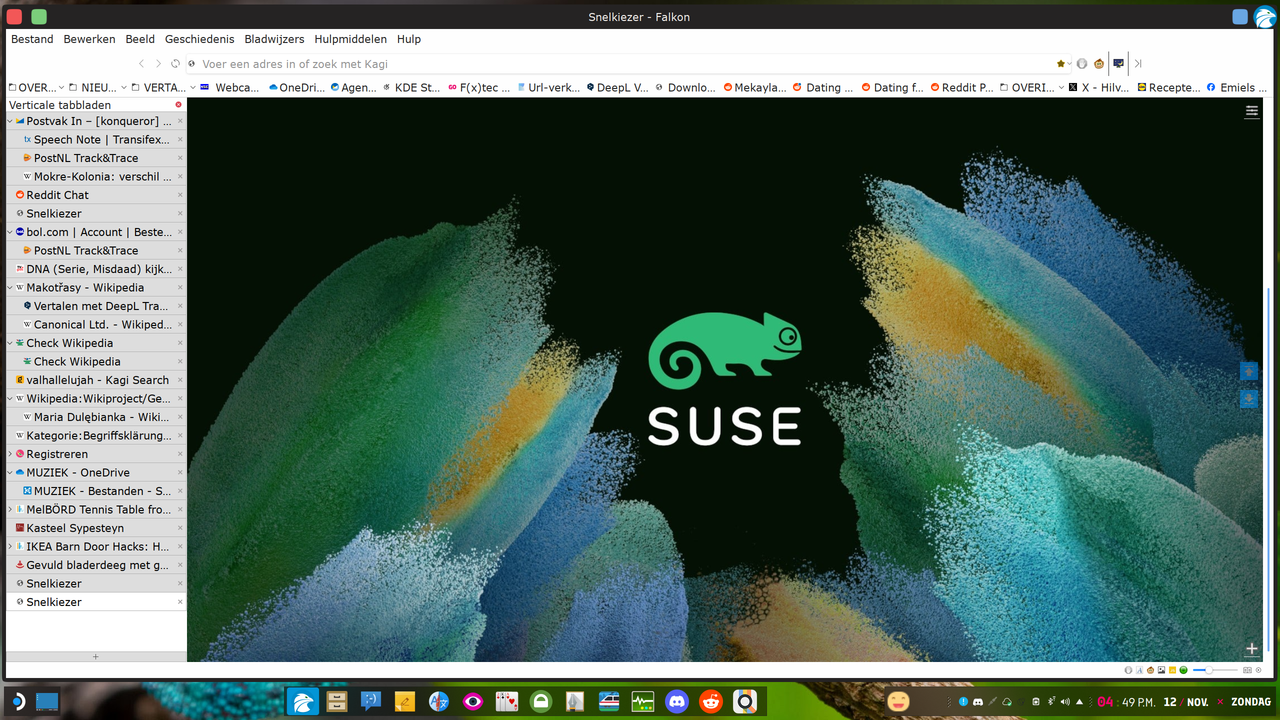
Task: Switch to DNA (Serie, Misdaad) tab
Action: 96,269
